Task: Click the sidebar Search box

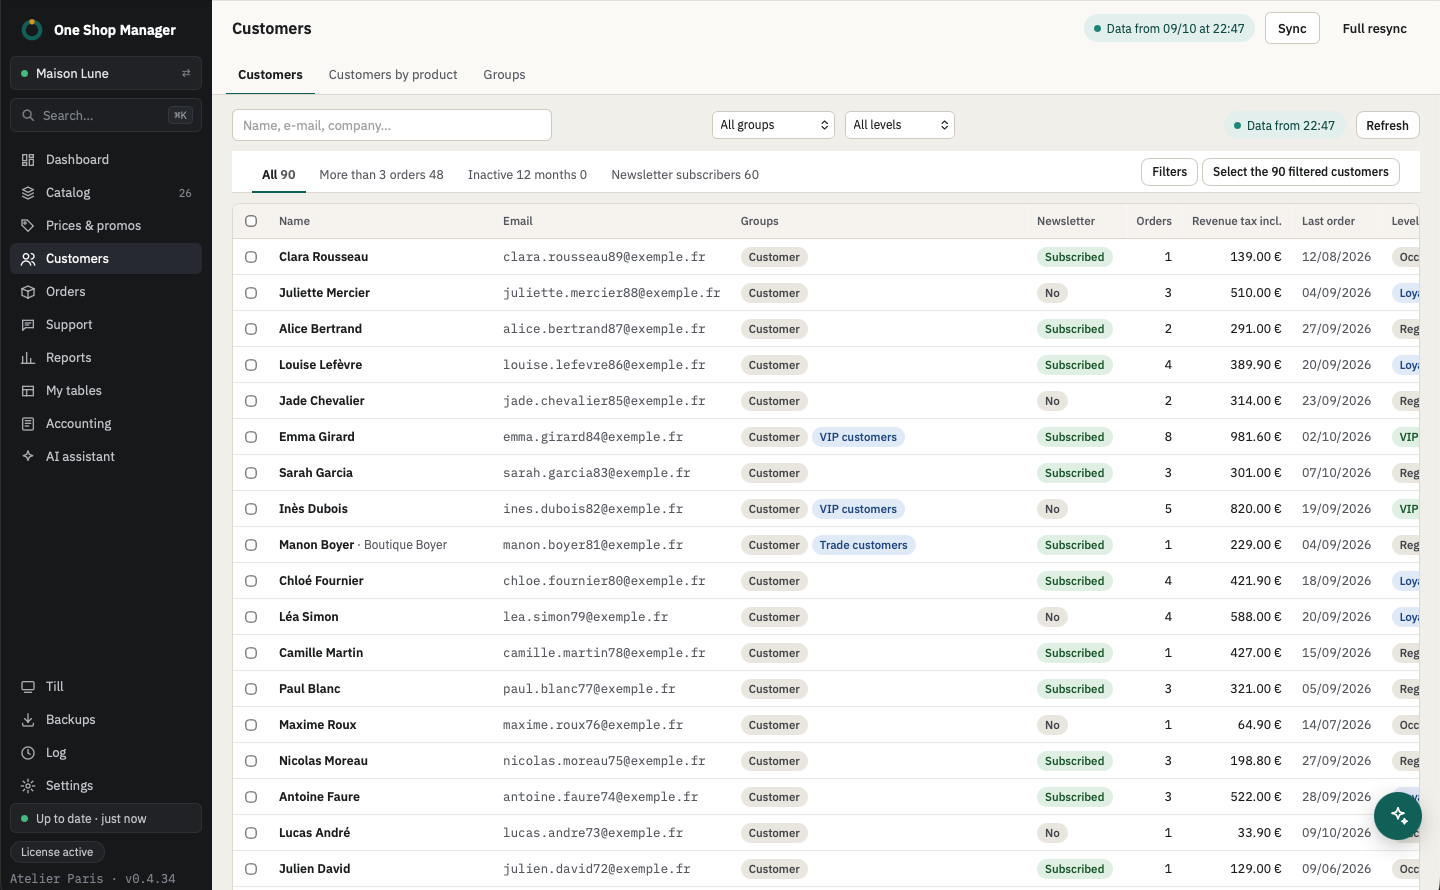Action: 106,115
